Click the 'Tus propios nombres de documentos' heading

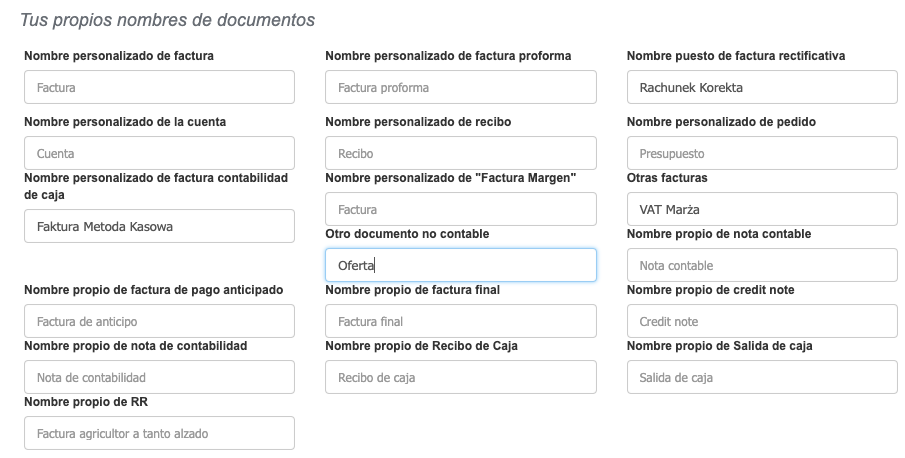(167, 20)
